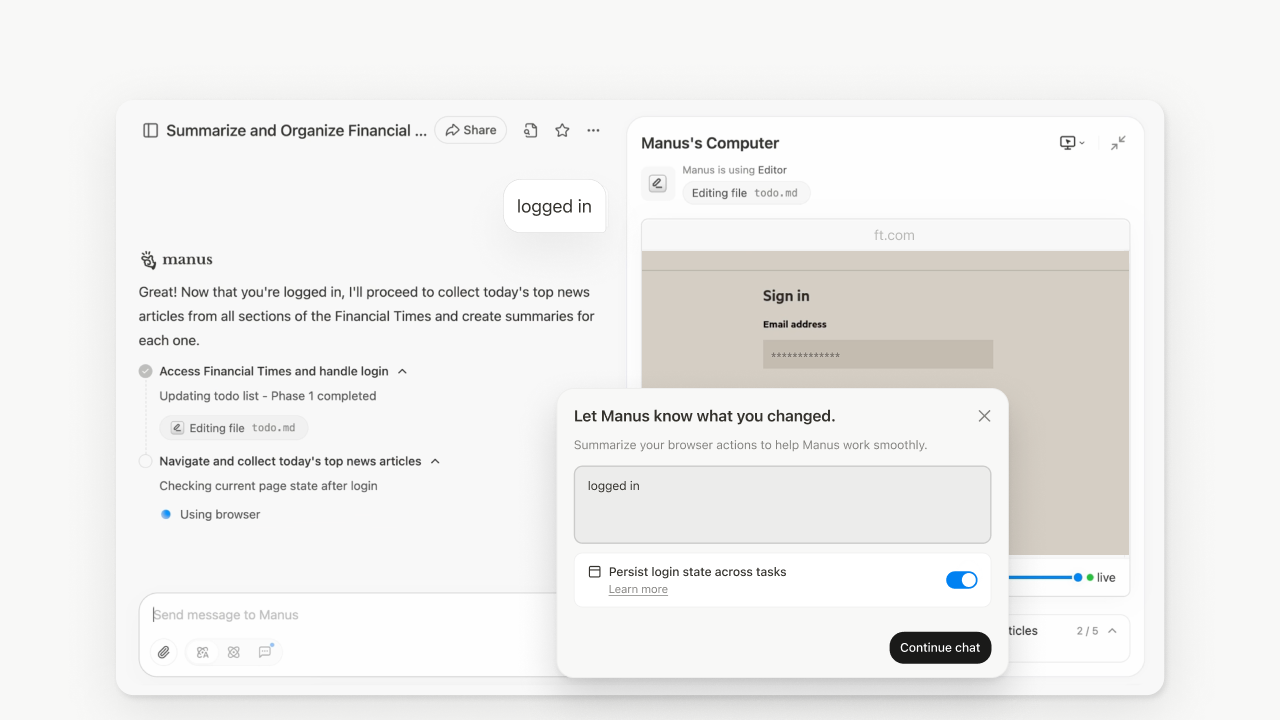Click the browser actions summary text box
Screen dimensions: 1280x720
pos(782,505)
